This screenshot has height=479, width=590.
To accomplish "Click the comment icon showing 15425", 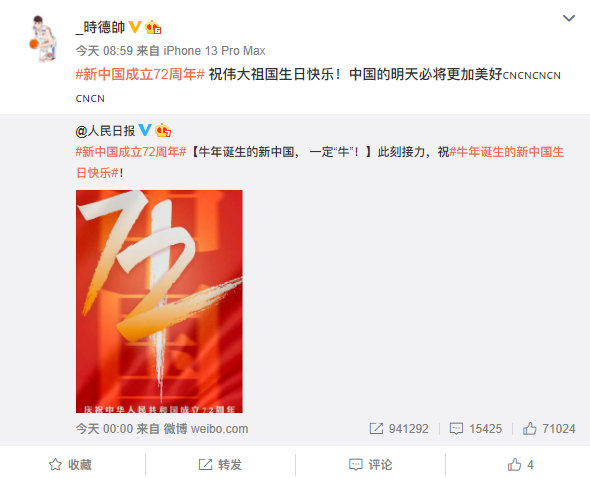I will point(456,429).
